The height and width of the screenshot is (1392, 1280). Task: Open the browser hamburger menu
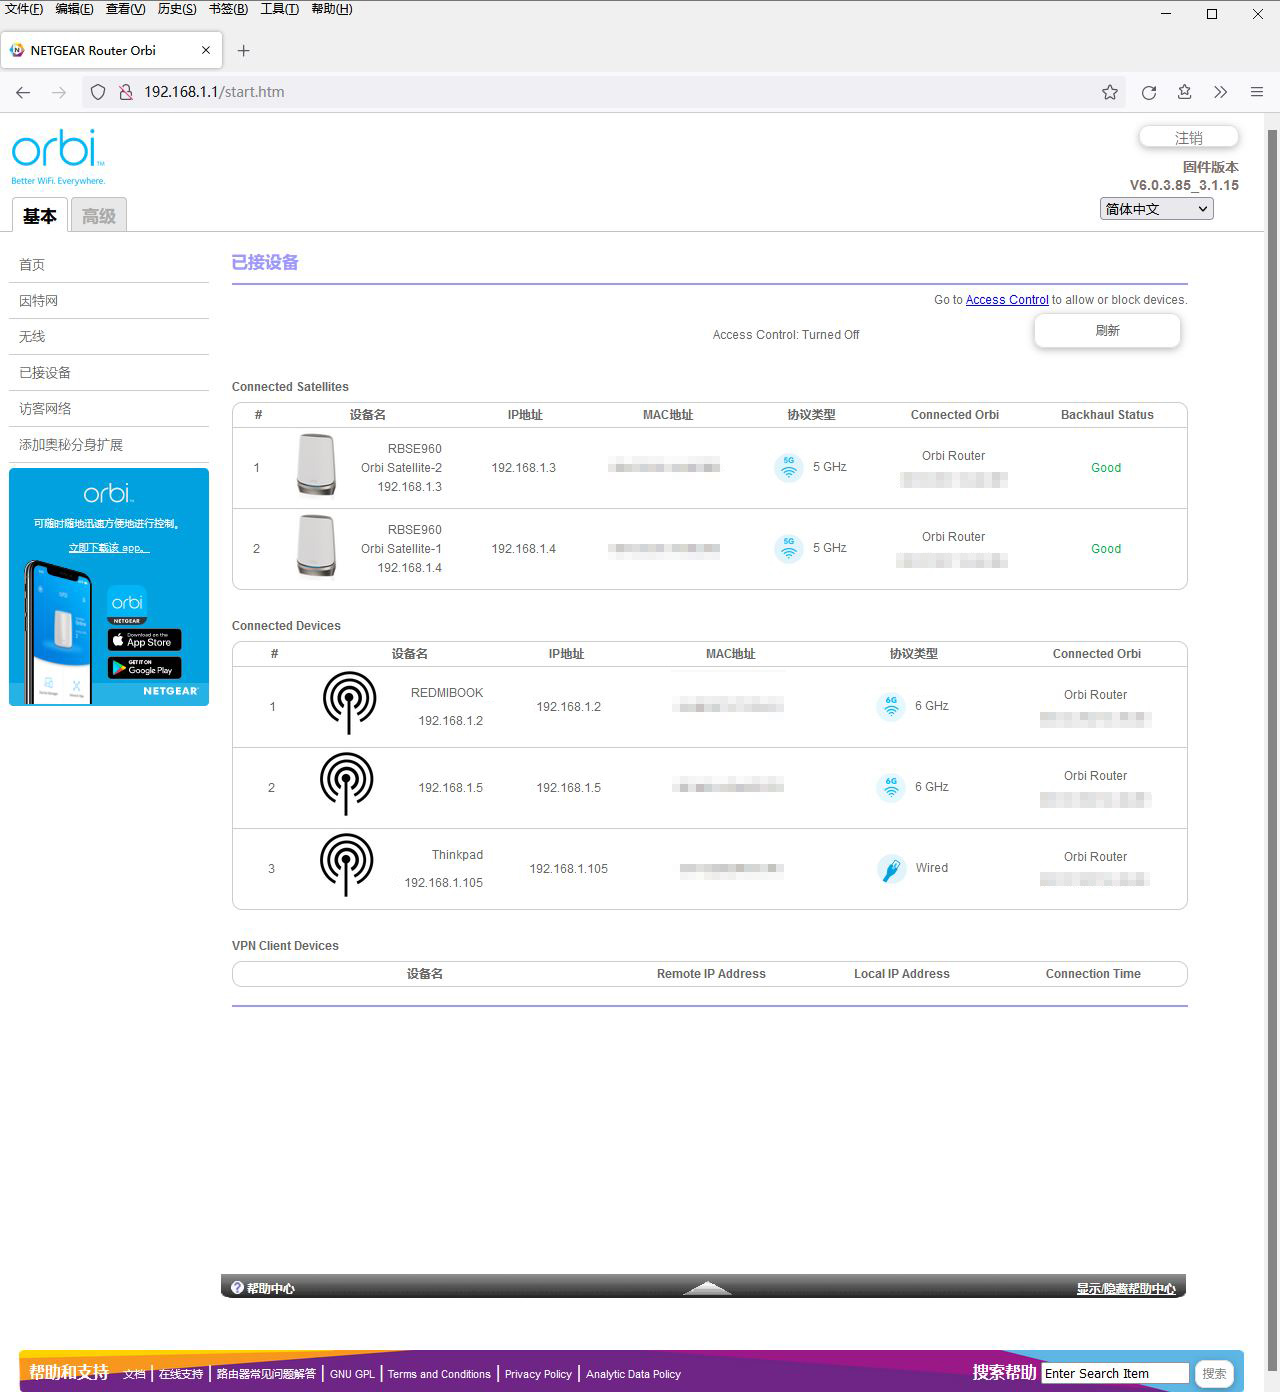coord(1257,92)
